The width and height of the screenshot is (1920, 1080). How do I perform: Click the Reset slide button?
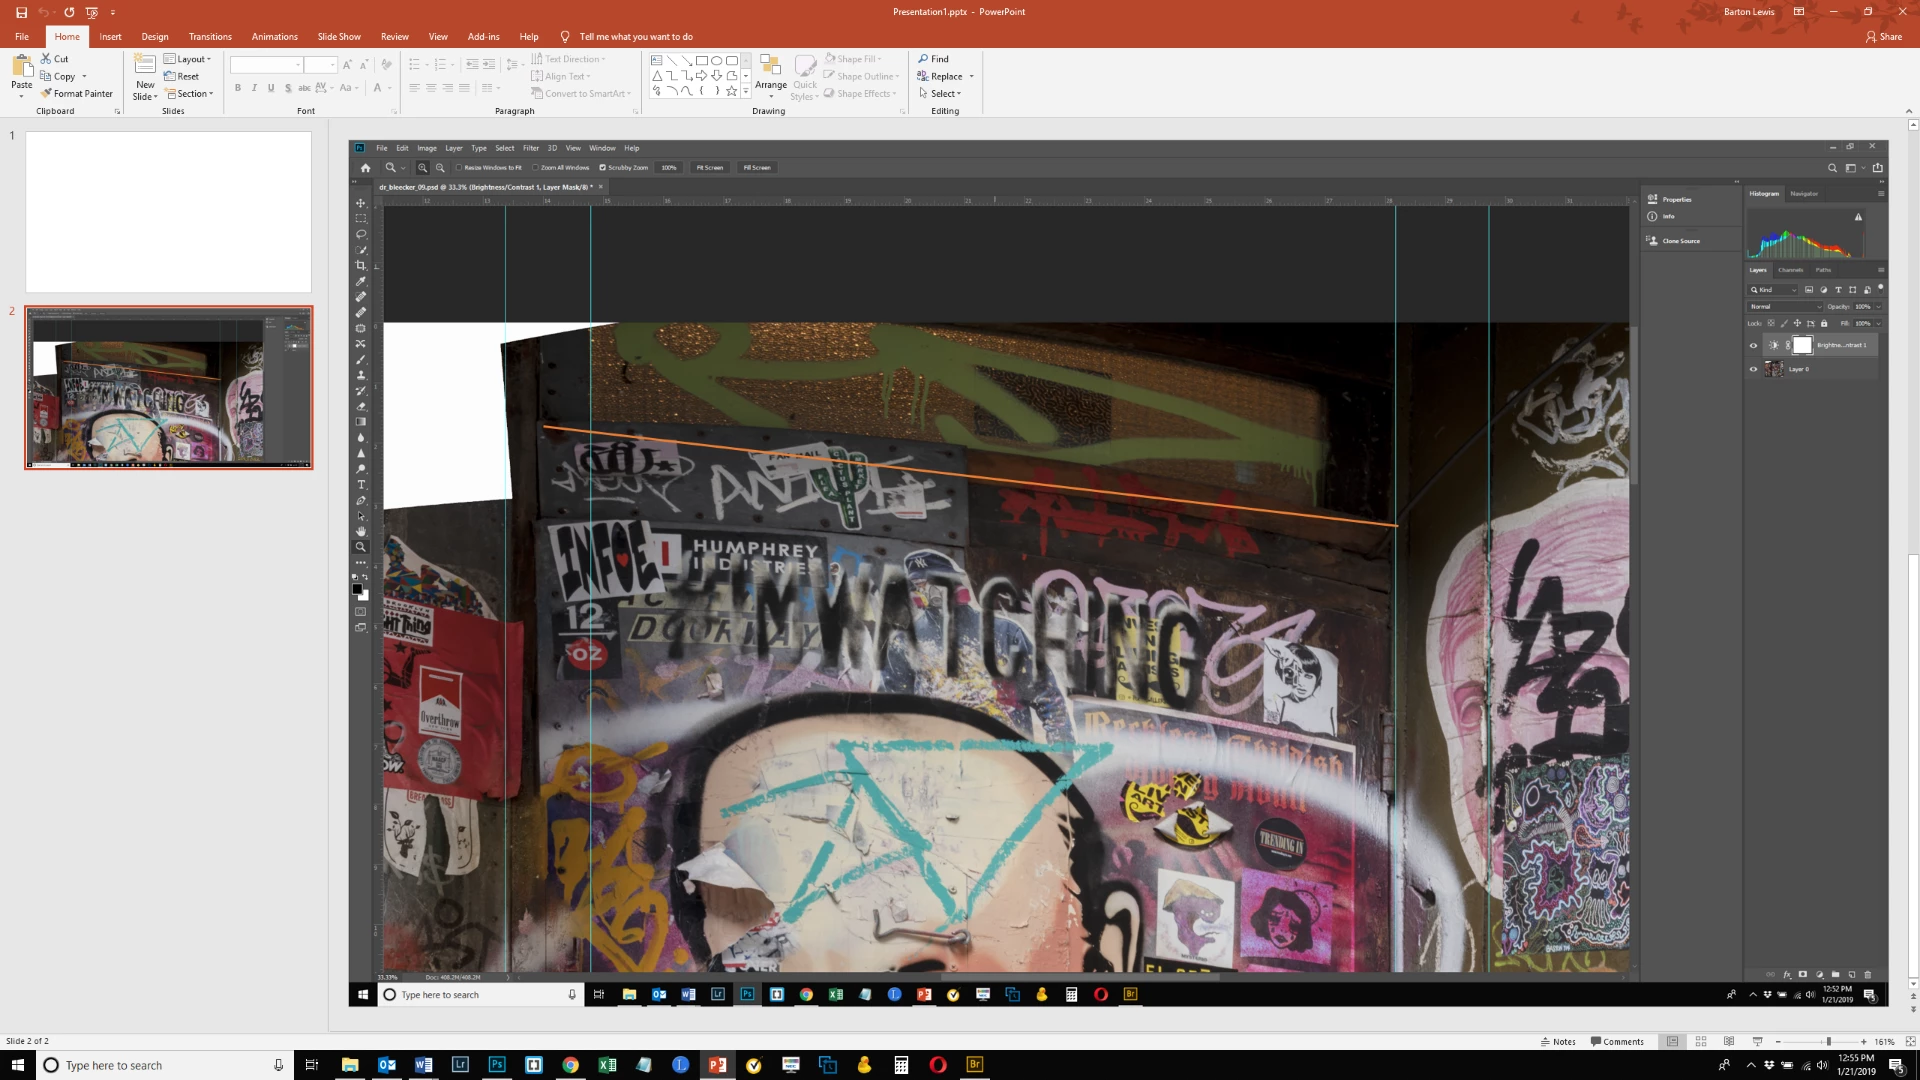point(182,77)
